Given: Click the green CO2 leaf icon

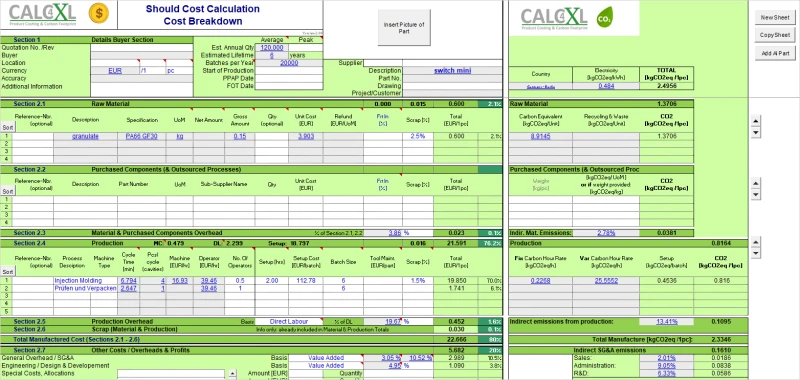Looking at the screenshot, I should click(x=605, y=17).
